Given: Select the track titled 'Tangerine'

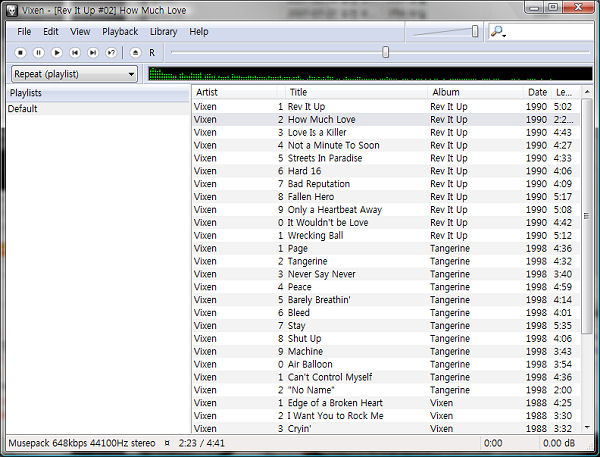Looking at the screenshot, I should tap(386, 261).
